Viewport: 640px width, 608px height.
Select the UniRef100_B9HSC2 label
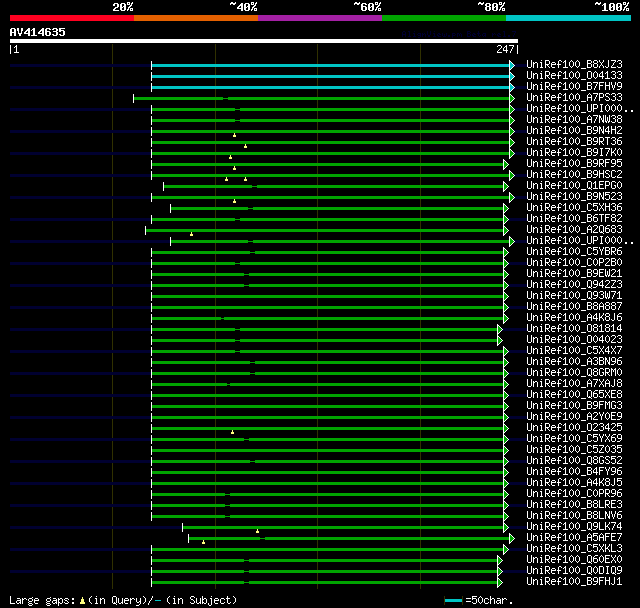(574, 175)
